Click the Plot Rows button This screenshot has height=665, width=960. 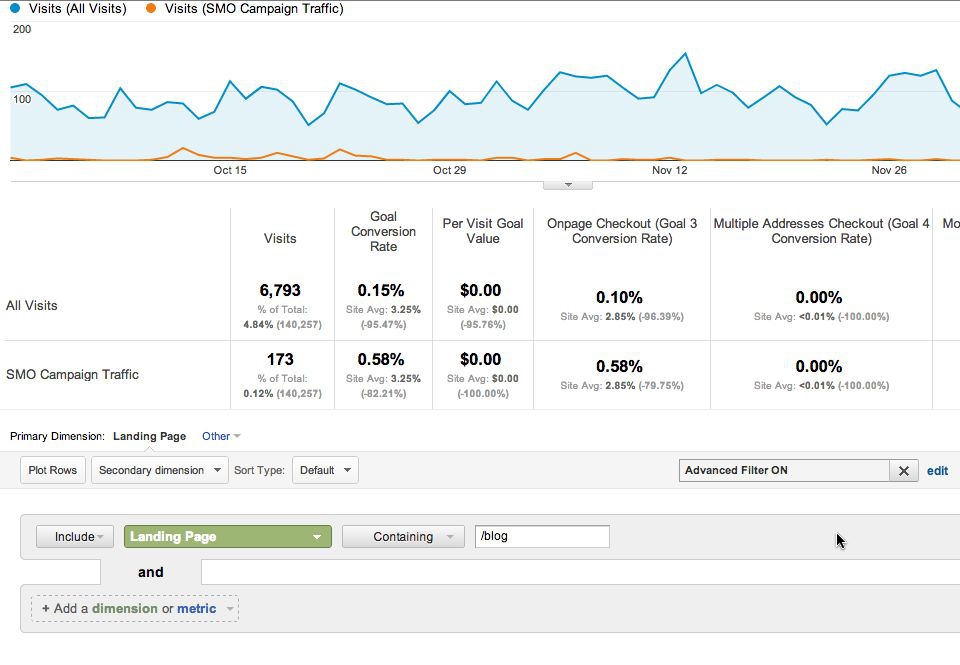pyautogui.click(x=53, y=470)
